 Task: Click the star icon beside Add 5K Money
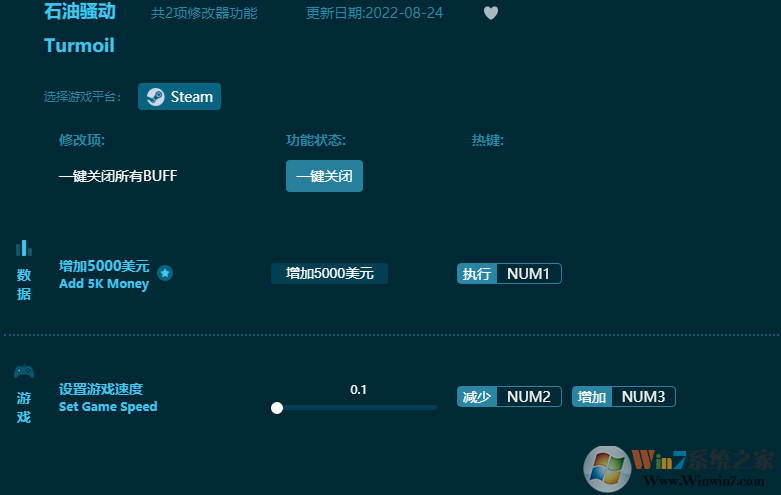point(165,273)
